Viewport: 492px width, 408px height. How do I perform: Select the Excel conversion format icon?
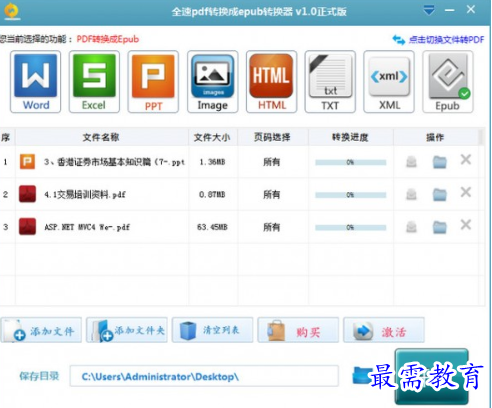94,82
